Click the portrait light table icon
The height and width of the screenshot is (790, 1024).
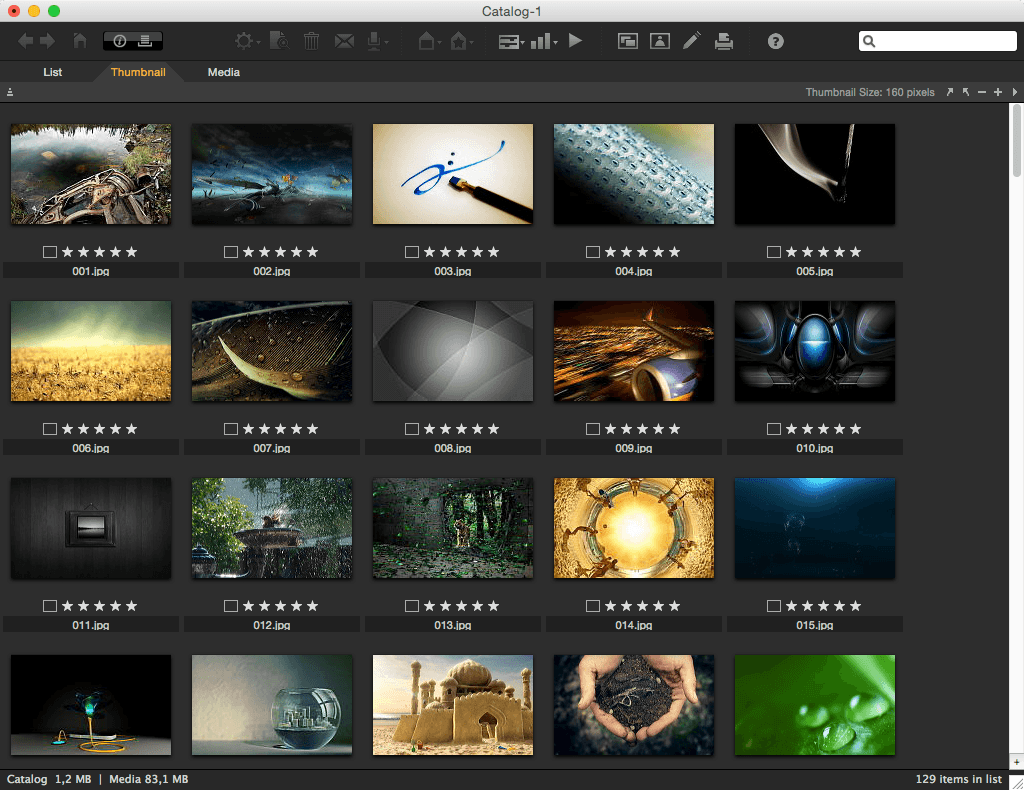point(660,41)
